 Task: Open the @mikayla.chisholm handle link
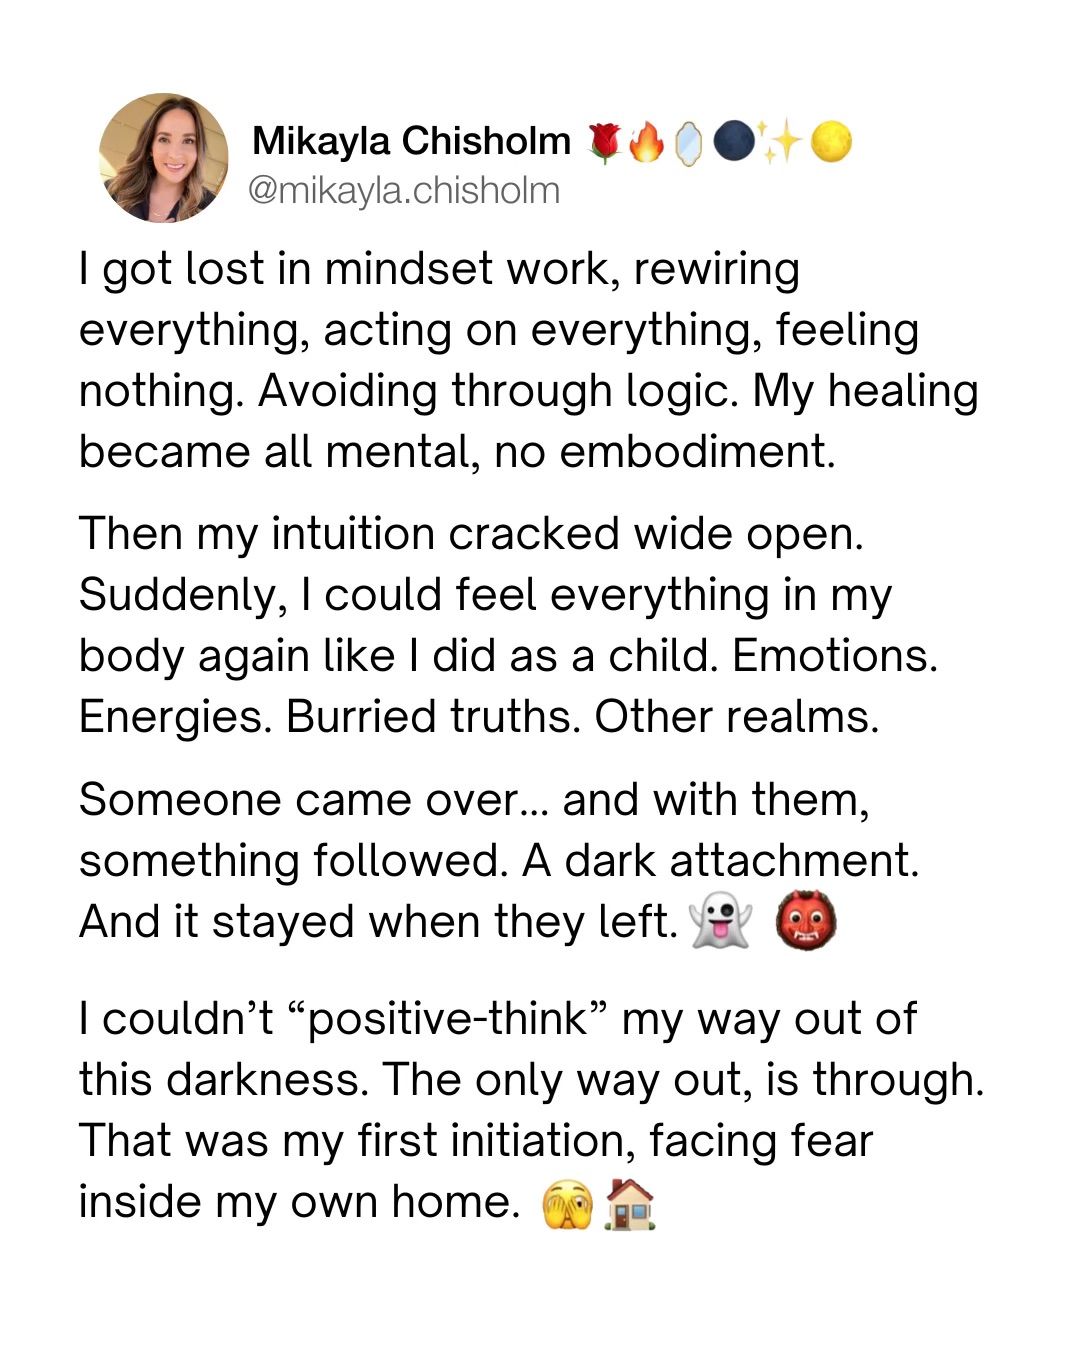(x=403, y=190)
